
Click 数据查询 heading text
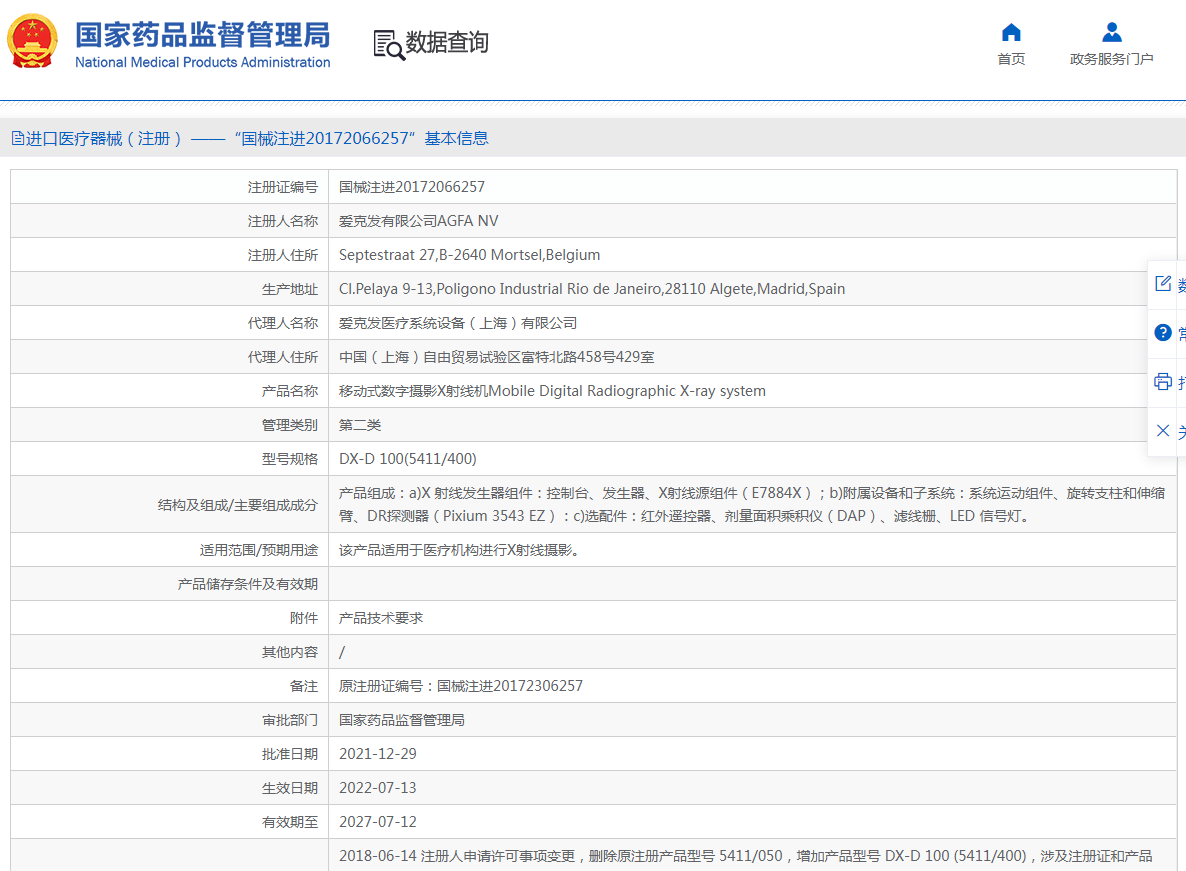click(447, 42)
